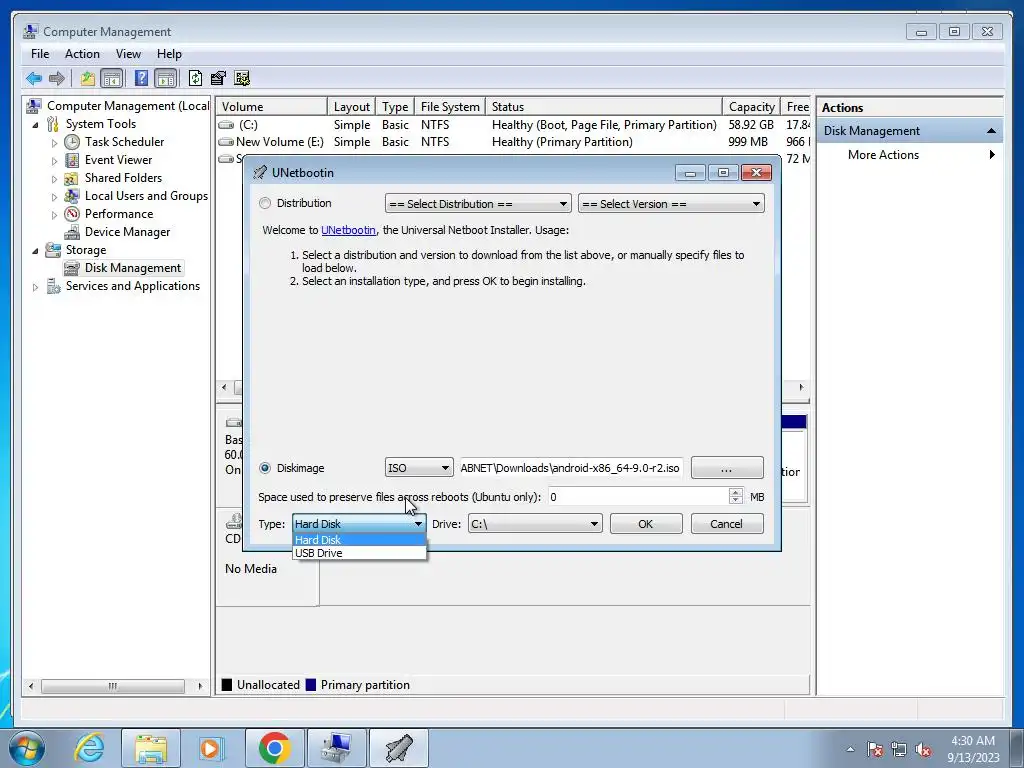Click the C: volume drive icon
Image resolution: width=1024 pixels, height=768 pixels.
(226, 125)
